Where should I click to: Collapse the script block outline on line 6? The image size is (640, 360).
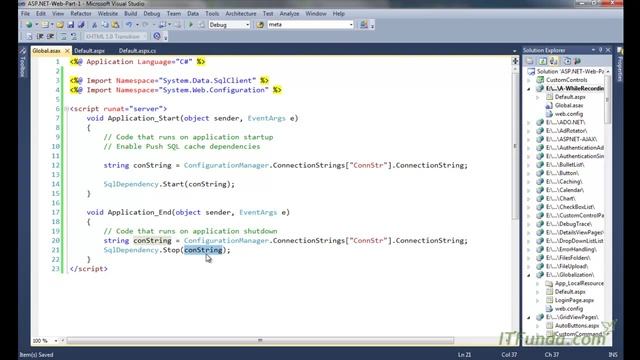(66, 109)
